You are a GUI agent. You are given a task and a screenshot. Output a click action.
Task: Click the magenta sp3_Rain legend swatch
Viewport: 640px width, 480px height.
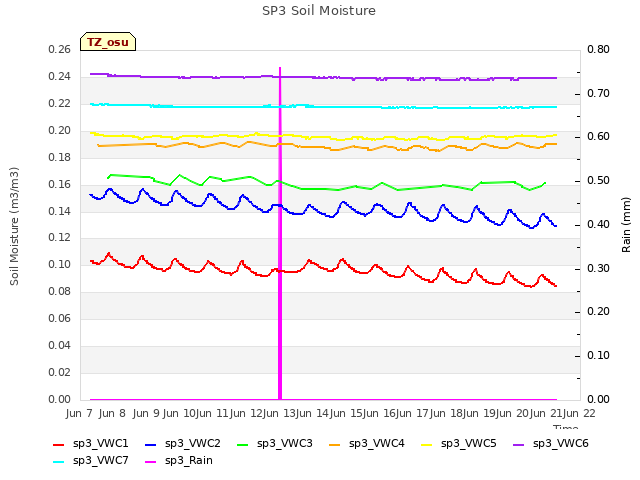click(151, 462)
